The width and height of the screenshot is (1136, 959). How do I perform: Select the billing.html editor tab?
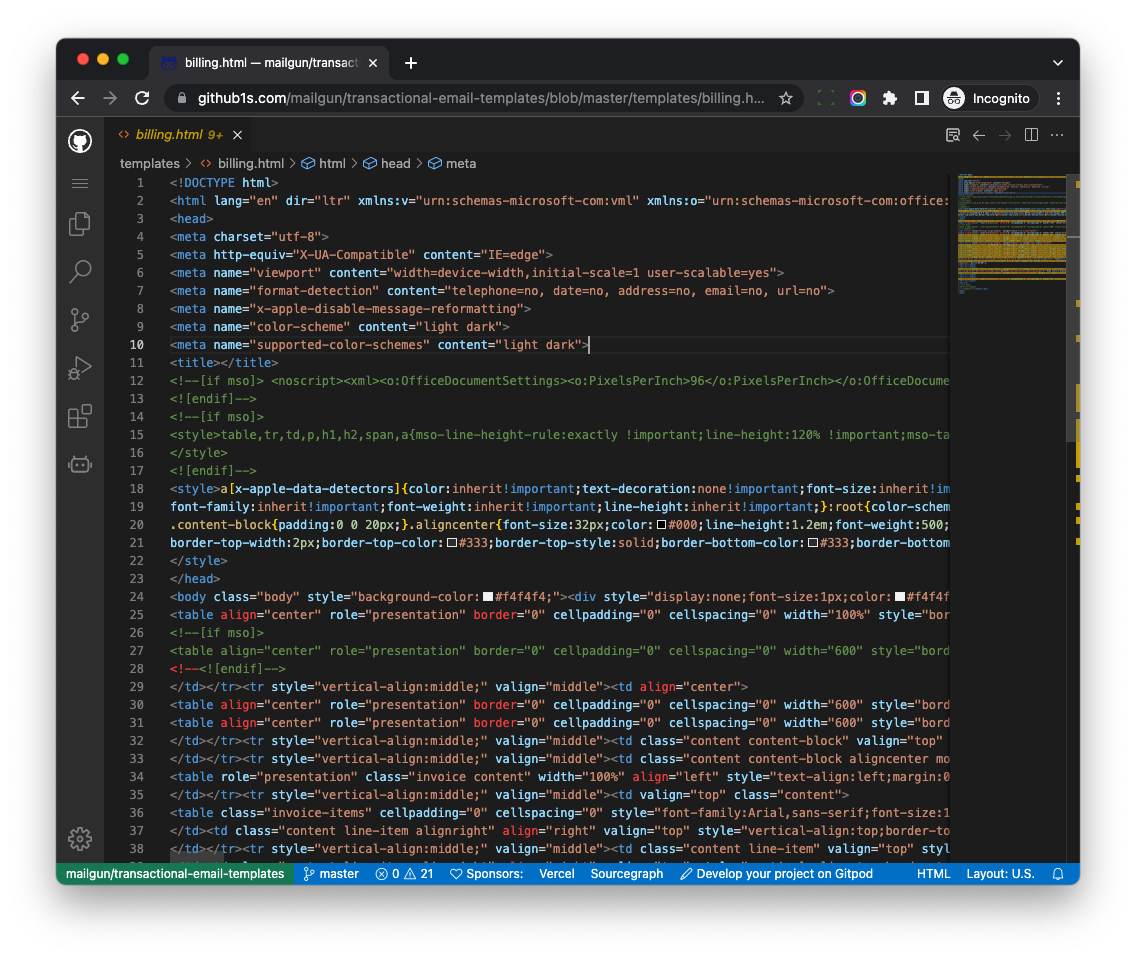coord(168,135)
